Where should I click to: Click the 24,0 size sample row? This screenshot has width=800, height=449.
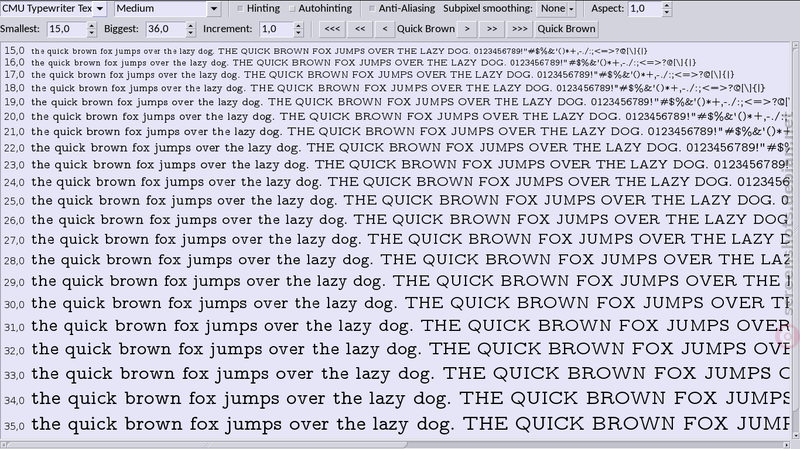click(x=396, y=182)
